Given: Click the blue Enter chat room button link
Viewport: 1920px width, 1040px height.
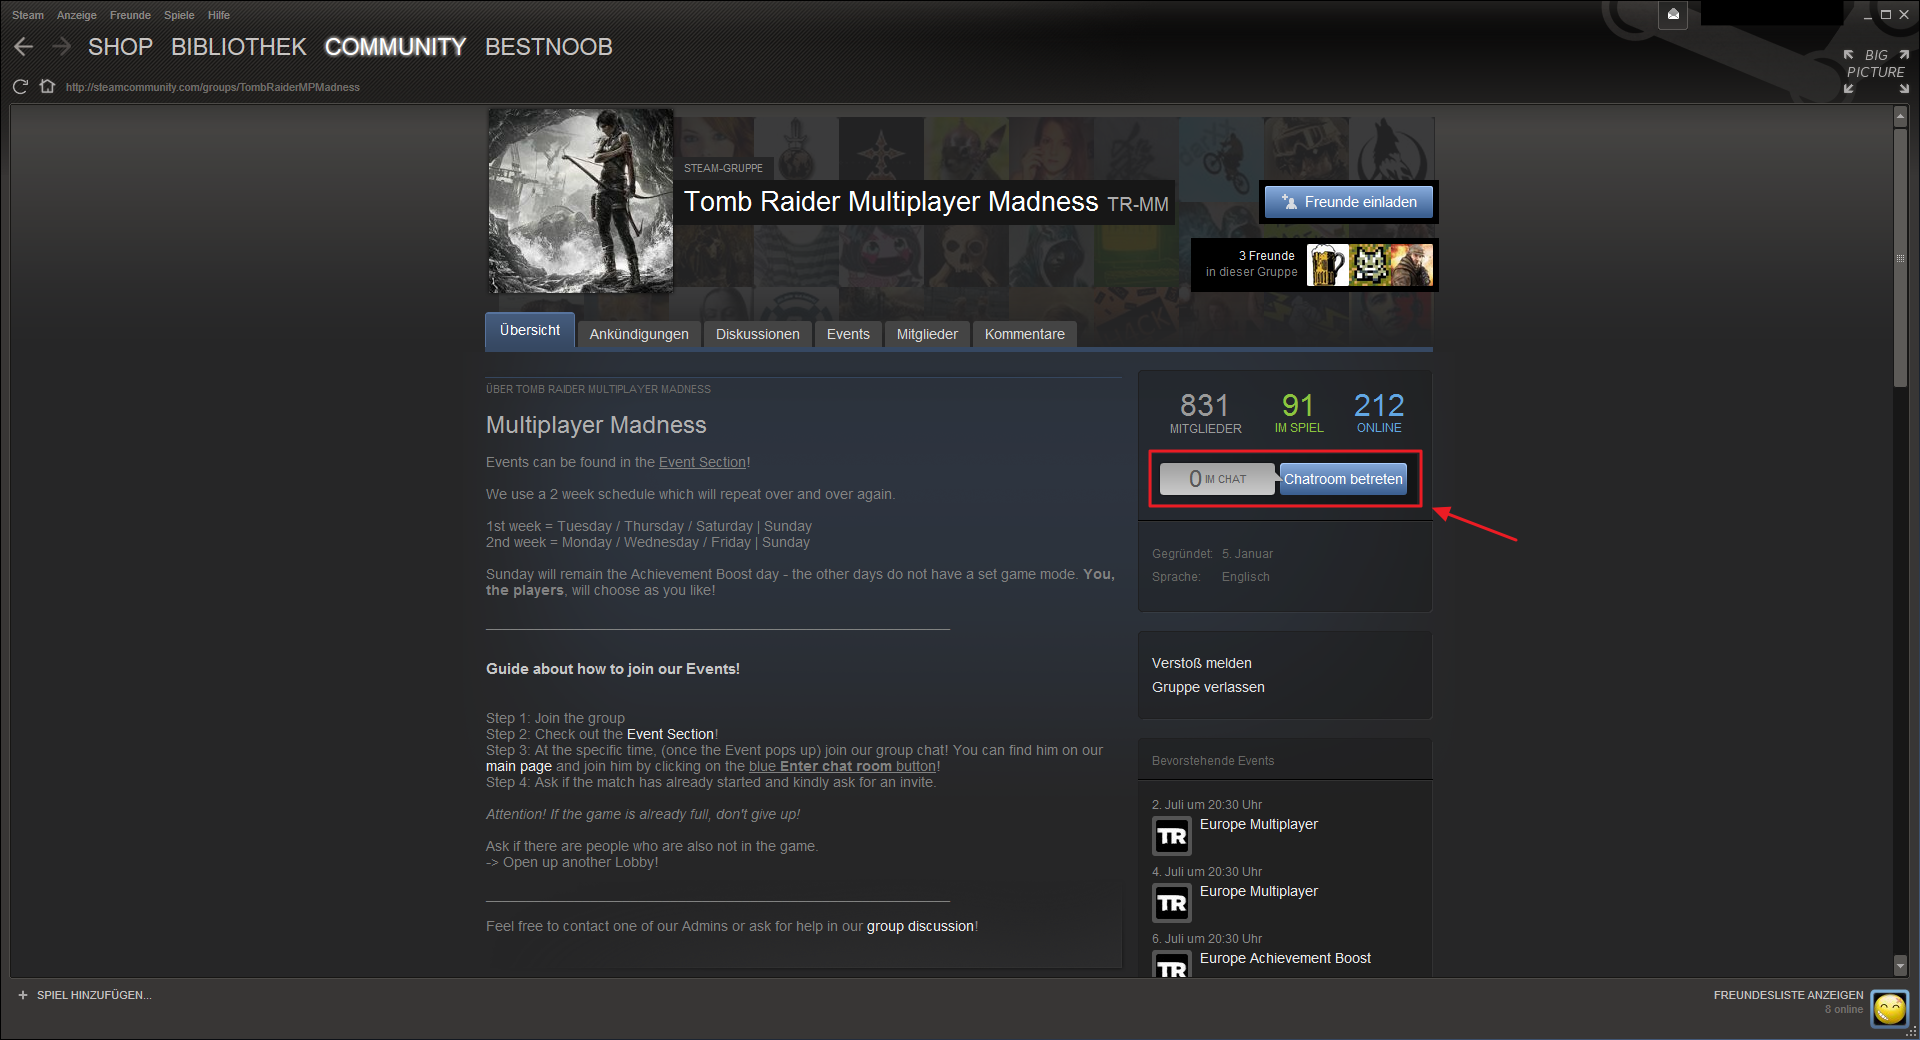Looking at the screenshot, I should pyautogui.click(x=842, y=766).
